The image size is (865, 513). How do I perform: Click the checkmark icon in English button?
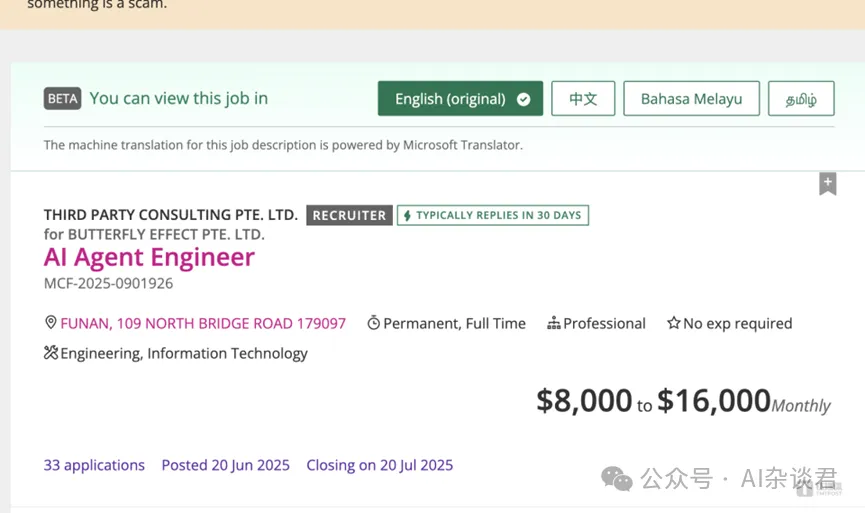click(x=524, y=99)
